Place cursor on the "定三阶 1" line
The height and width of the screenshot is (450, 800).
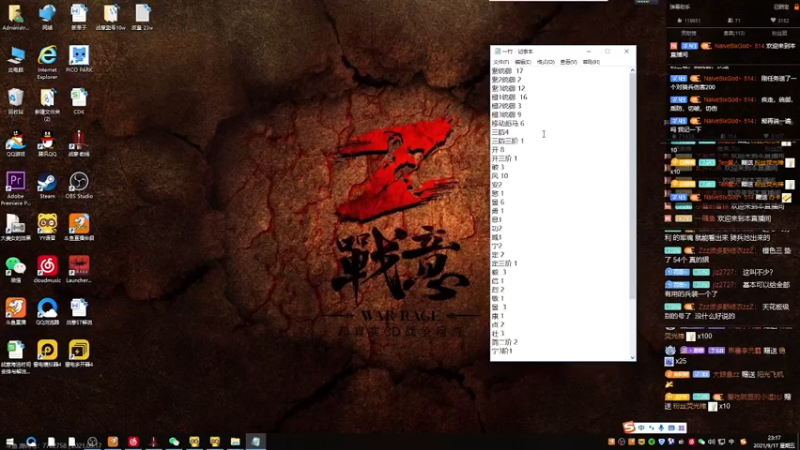[505, 263]
